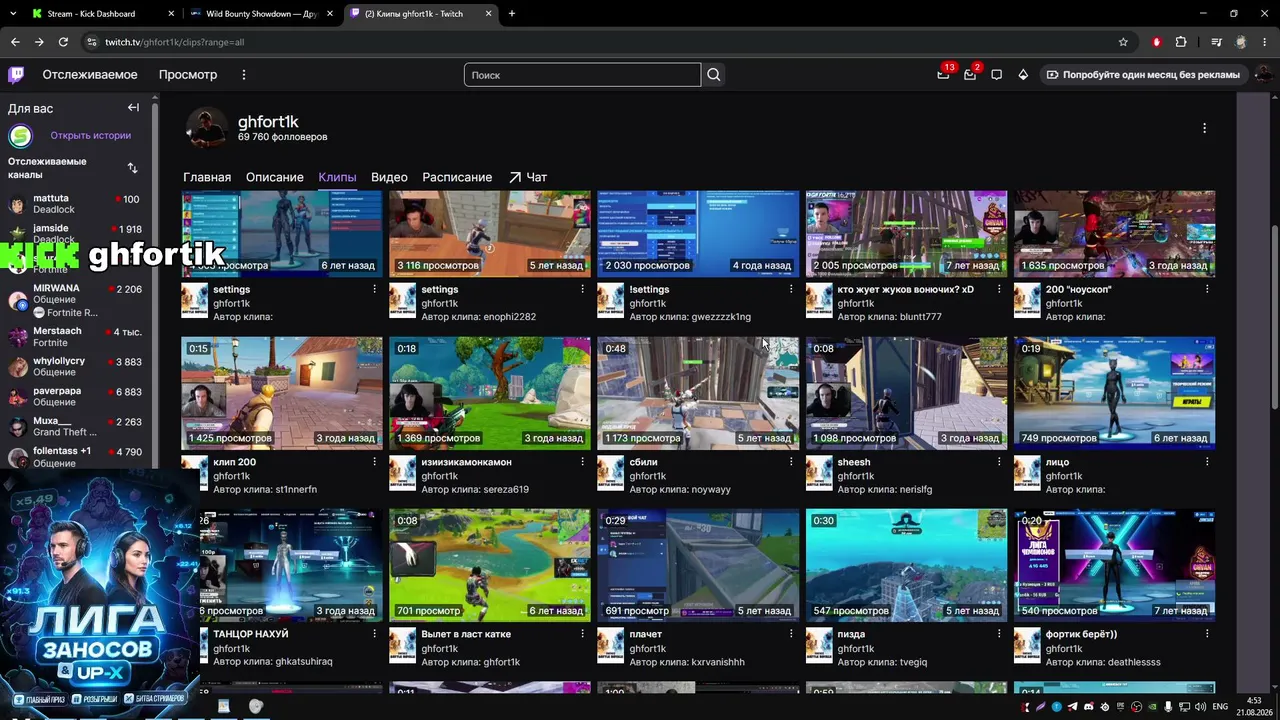1280x720 pixels.
Task: Open the Описание tab
Action: (x=275, y=177)
